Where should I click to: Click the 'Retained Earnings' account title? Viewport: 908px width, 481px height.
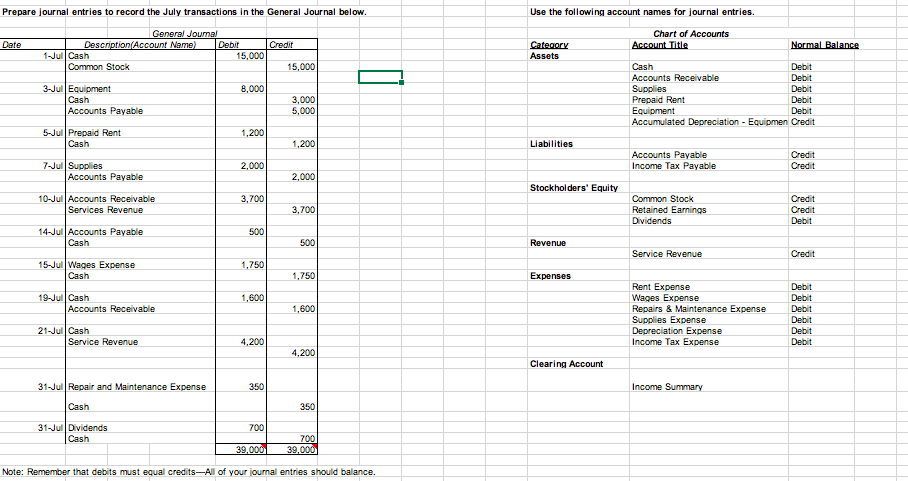(669, 210)
